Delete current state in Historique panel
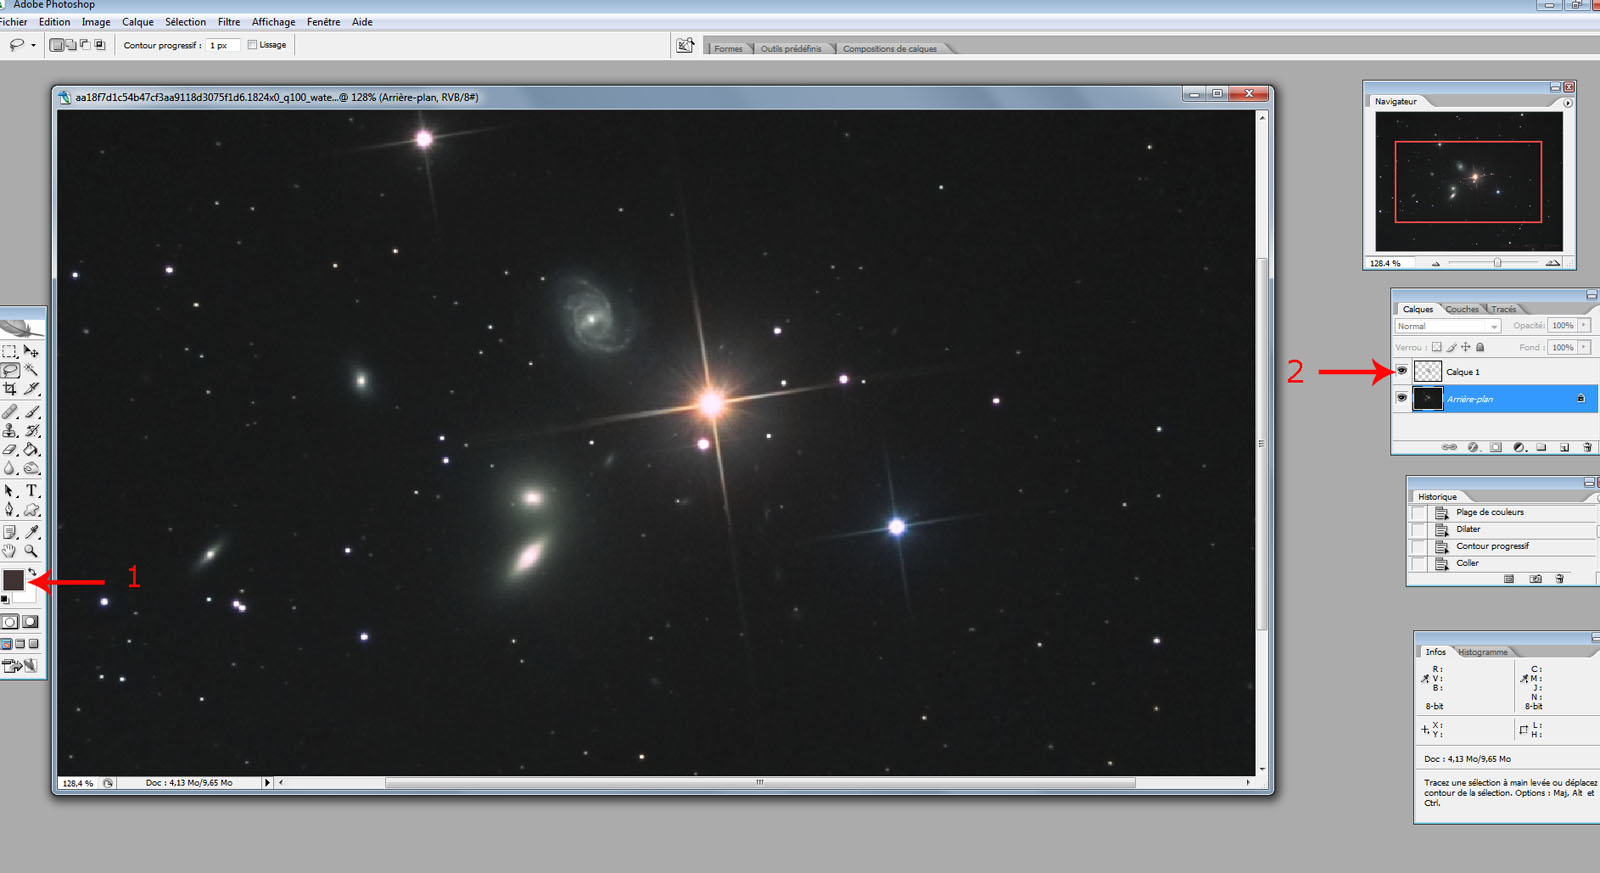 coord(1559,579)
